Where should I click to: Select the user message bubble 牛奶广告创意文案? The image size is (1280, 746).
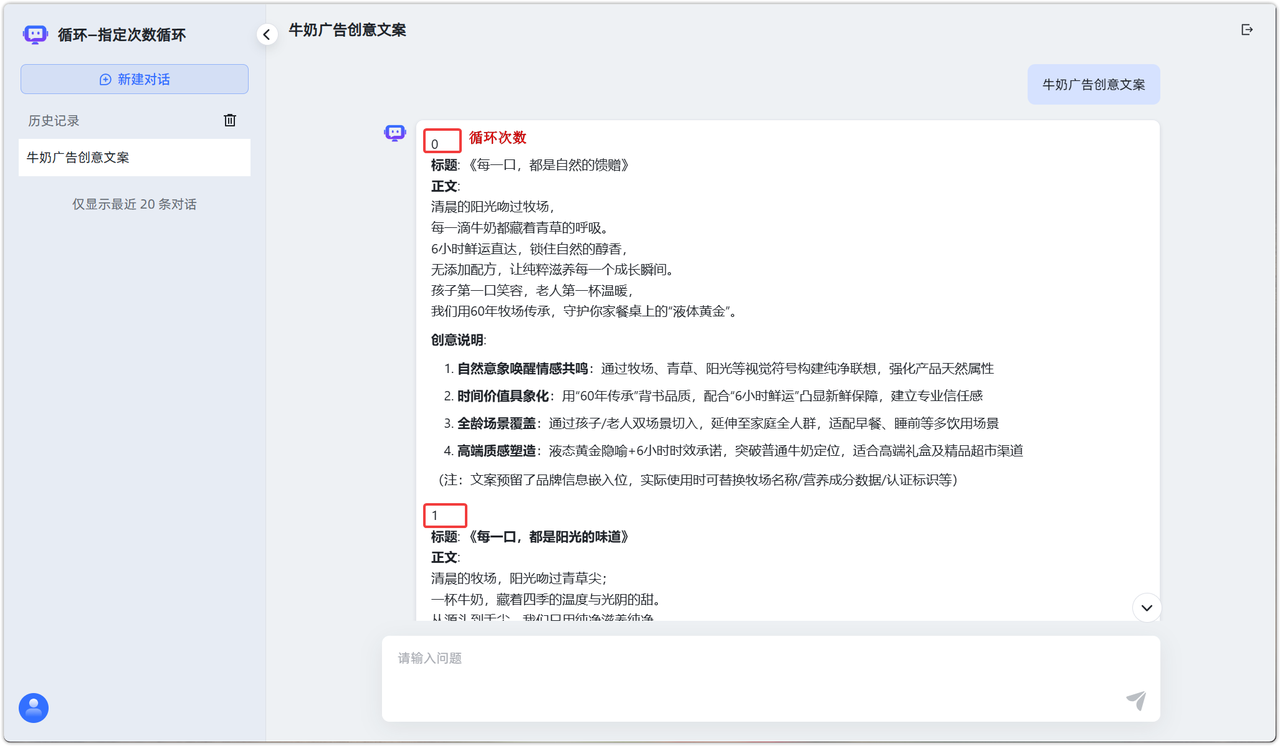[x=1093, y=85]
